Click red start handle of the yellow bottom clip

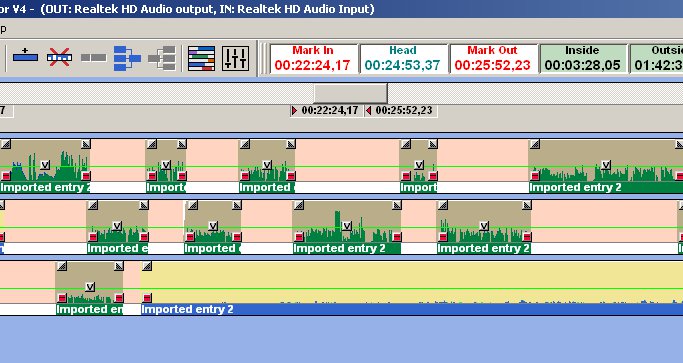point(147,298)
